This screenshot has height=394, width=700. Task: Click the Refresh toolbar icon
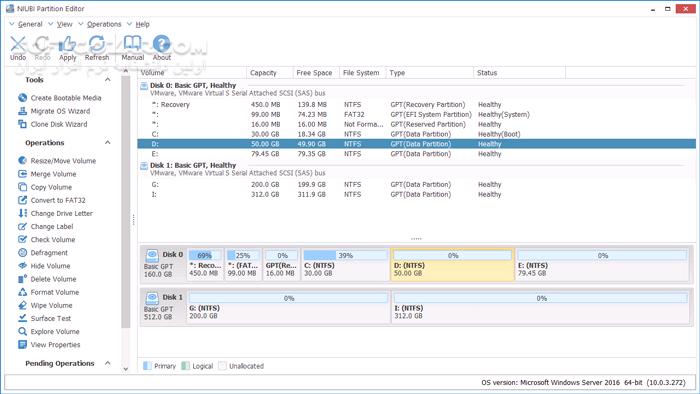[97, 44]
